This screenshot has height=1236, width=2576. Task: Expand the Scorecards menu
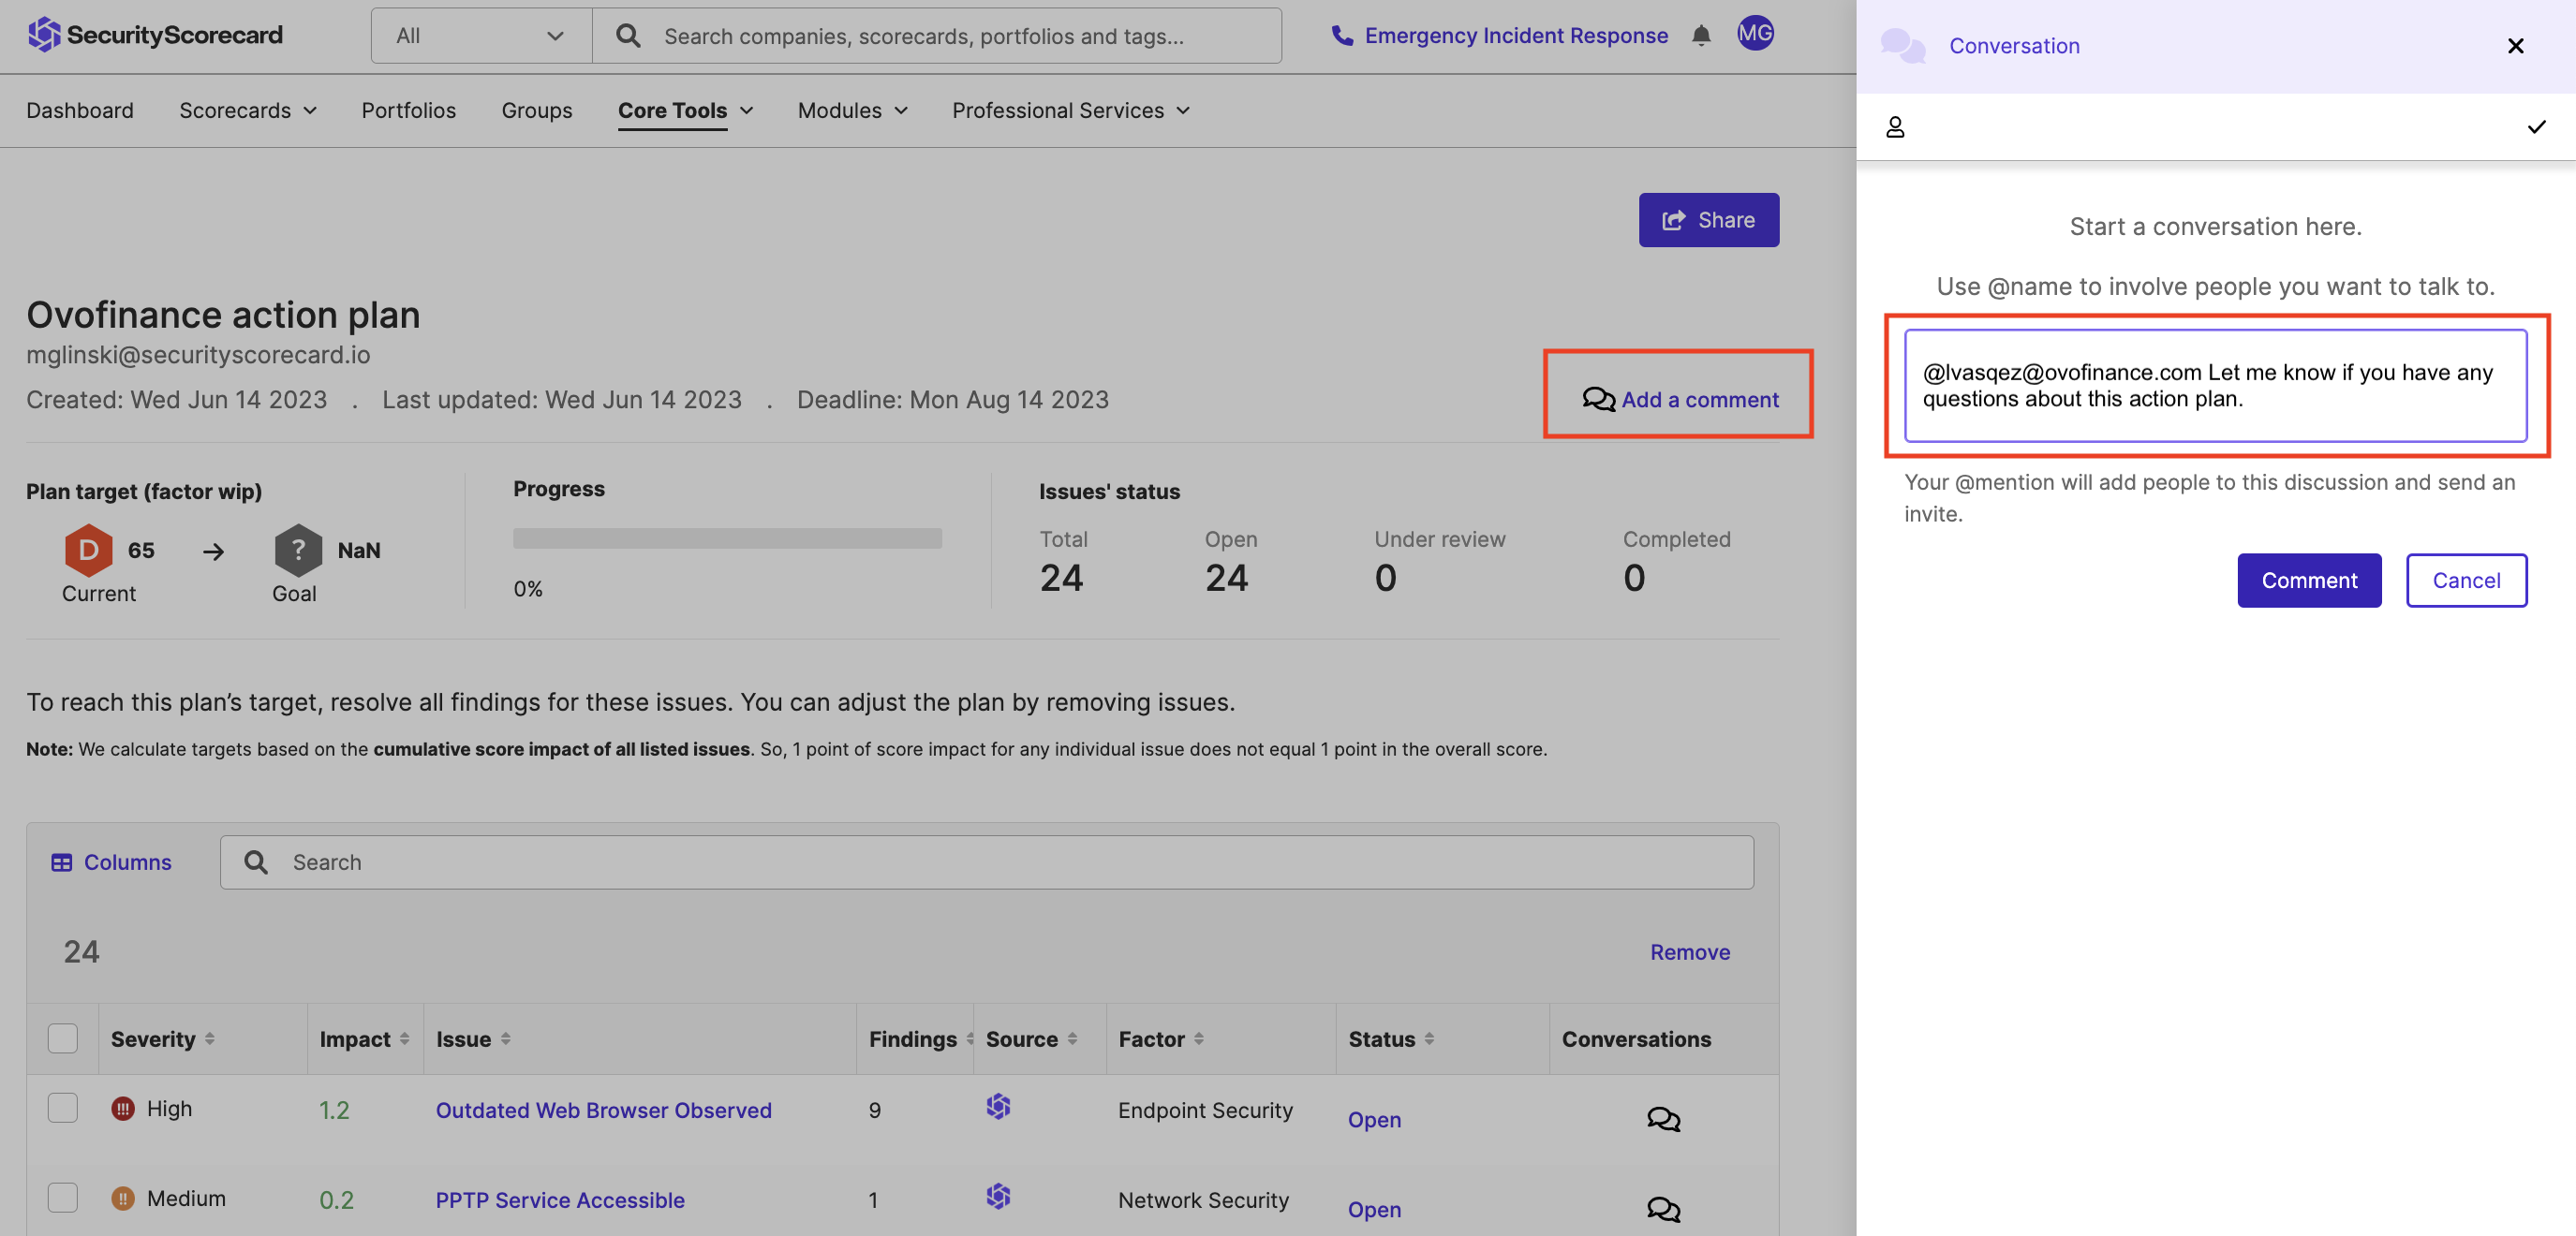(247, 110)
